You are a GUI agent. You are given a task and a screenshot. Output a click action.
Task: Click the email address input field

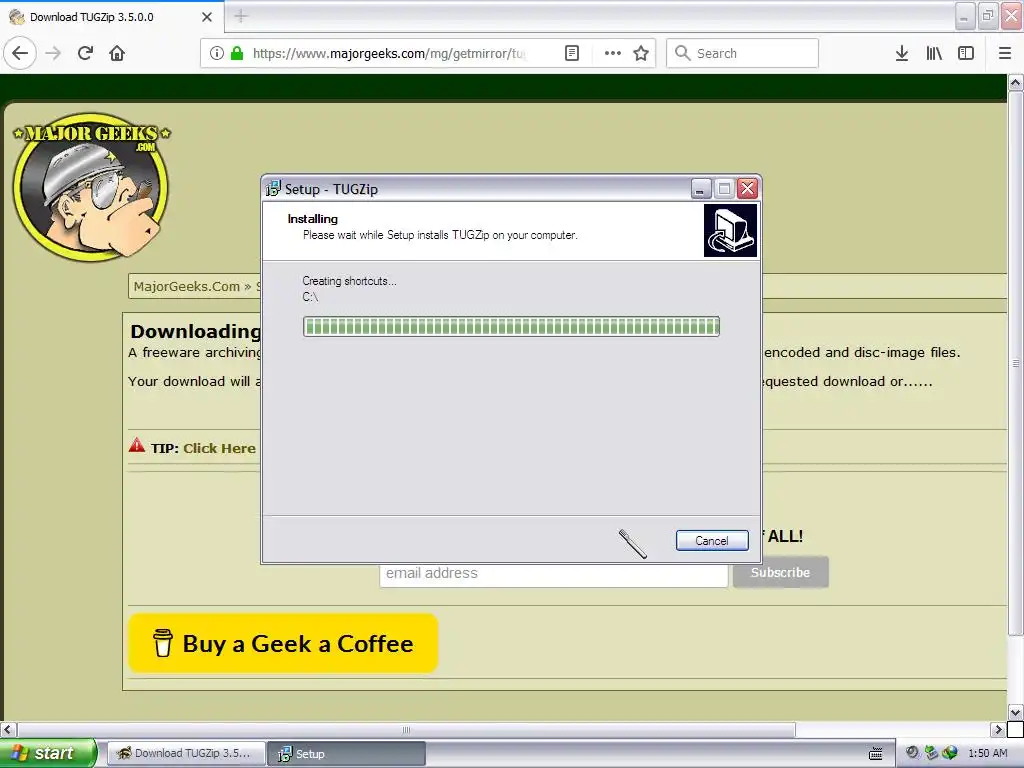tap(554, 573)
